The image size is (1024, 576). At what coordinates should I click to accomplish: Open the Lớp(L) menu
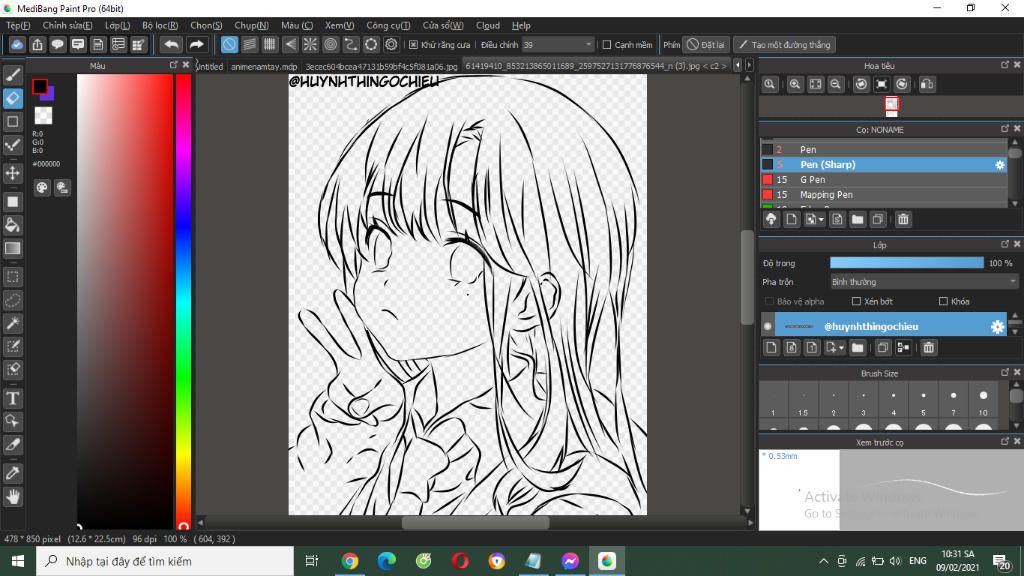point(118,25)
